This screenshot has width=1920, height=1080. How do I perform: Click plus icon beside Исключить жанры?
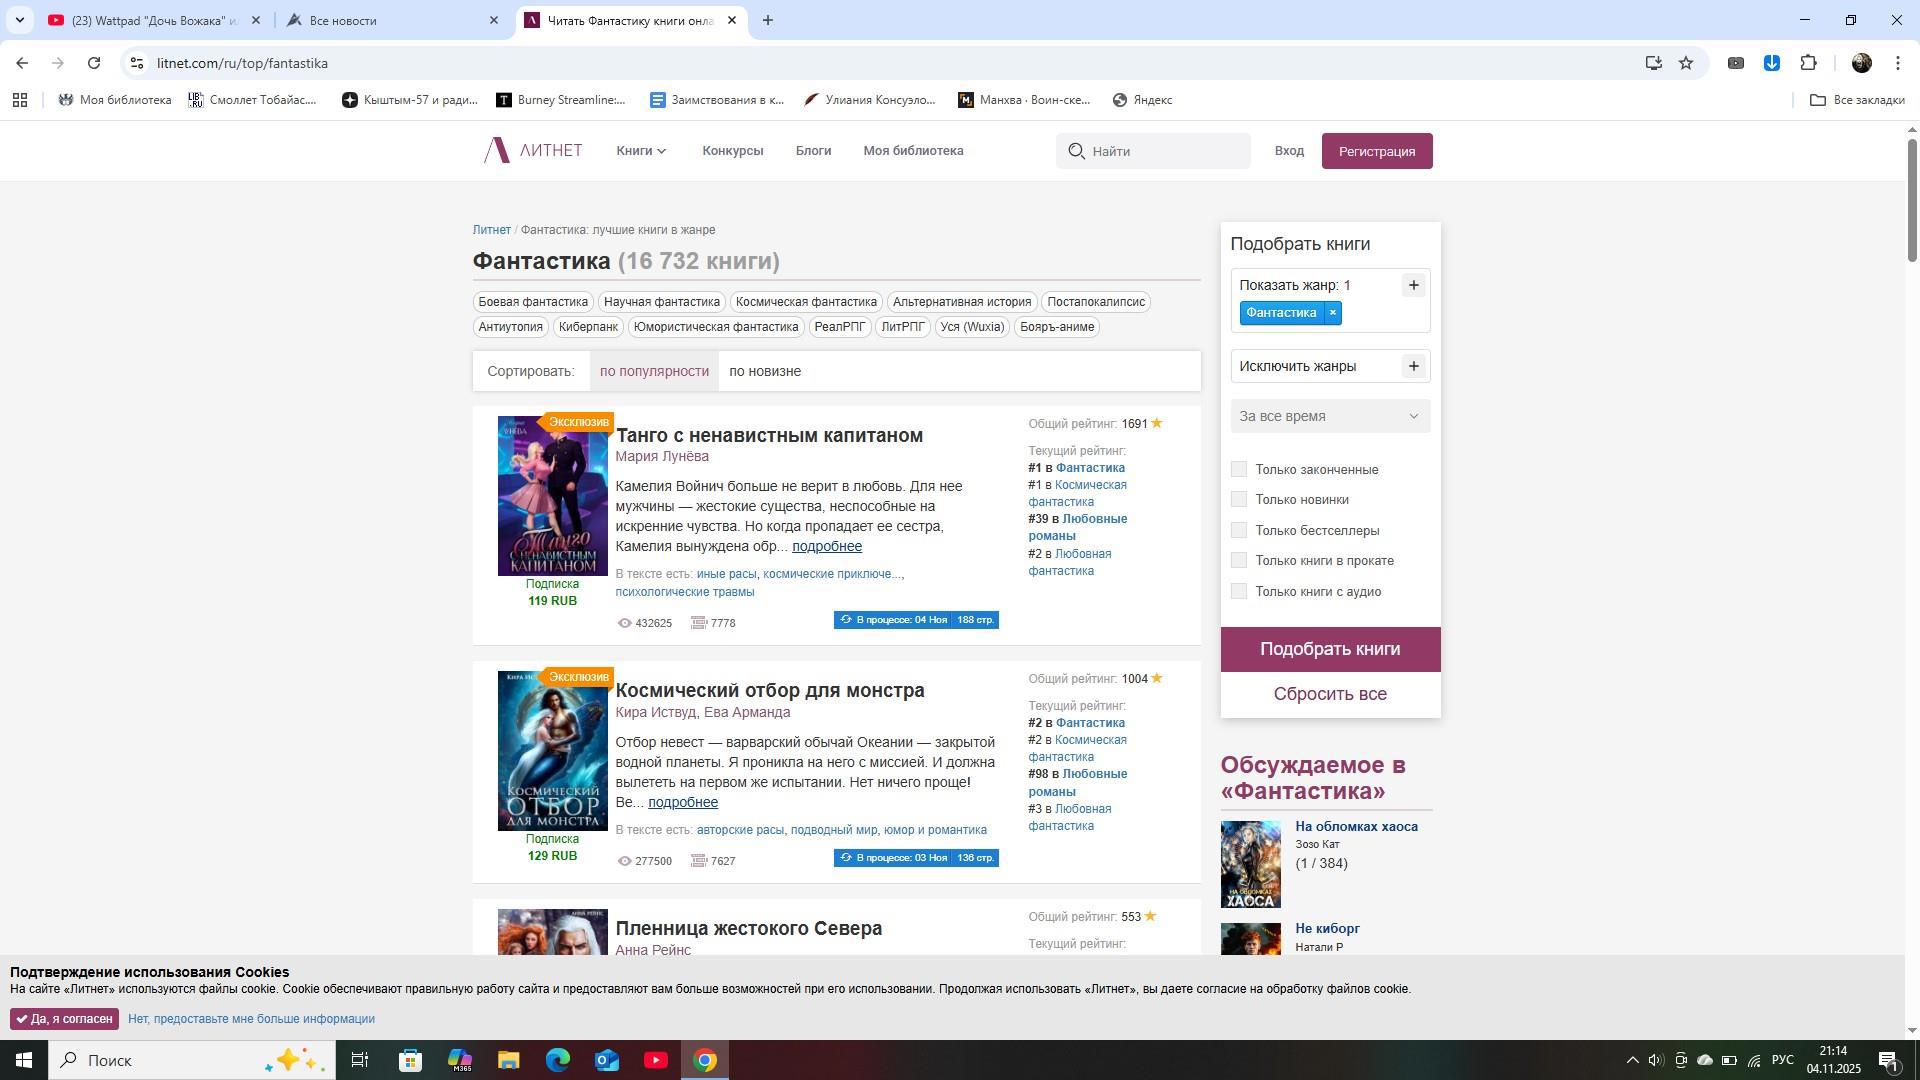click(1413, 366)
